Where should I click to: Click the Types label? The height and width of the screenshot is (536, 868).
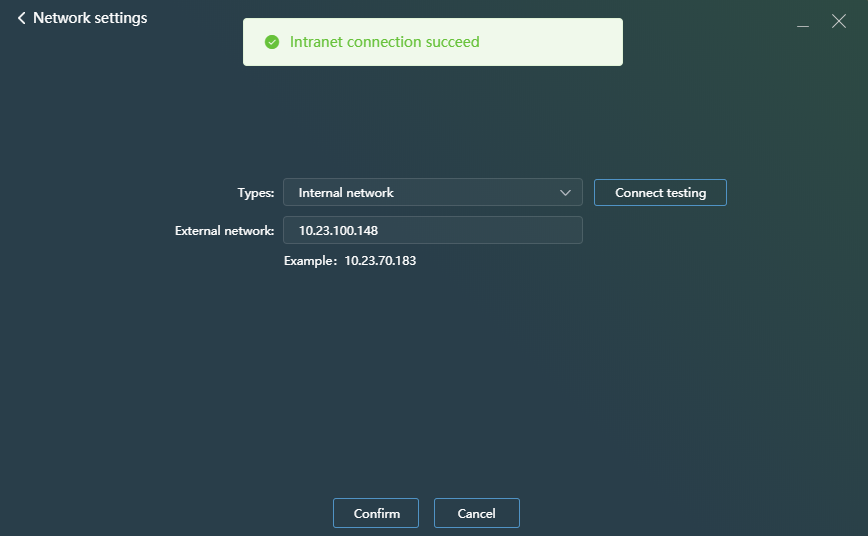[255, 193]
